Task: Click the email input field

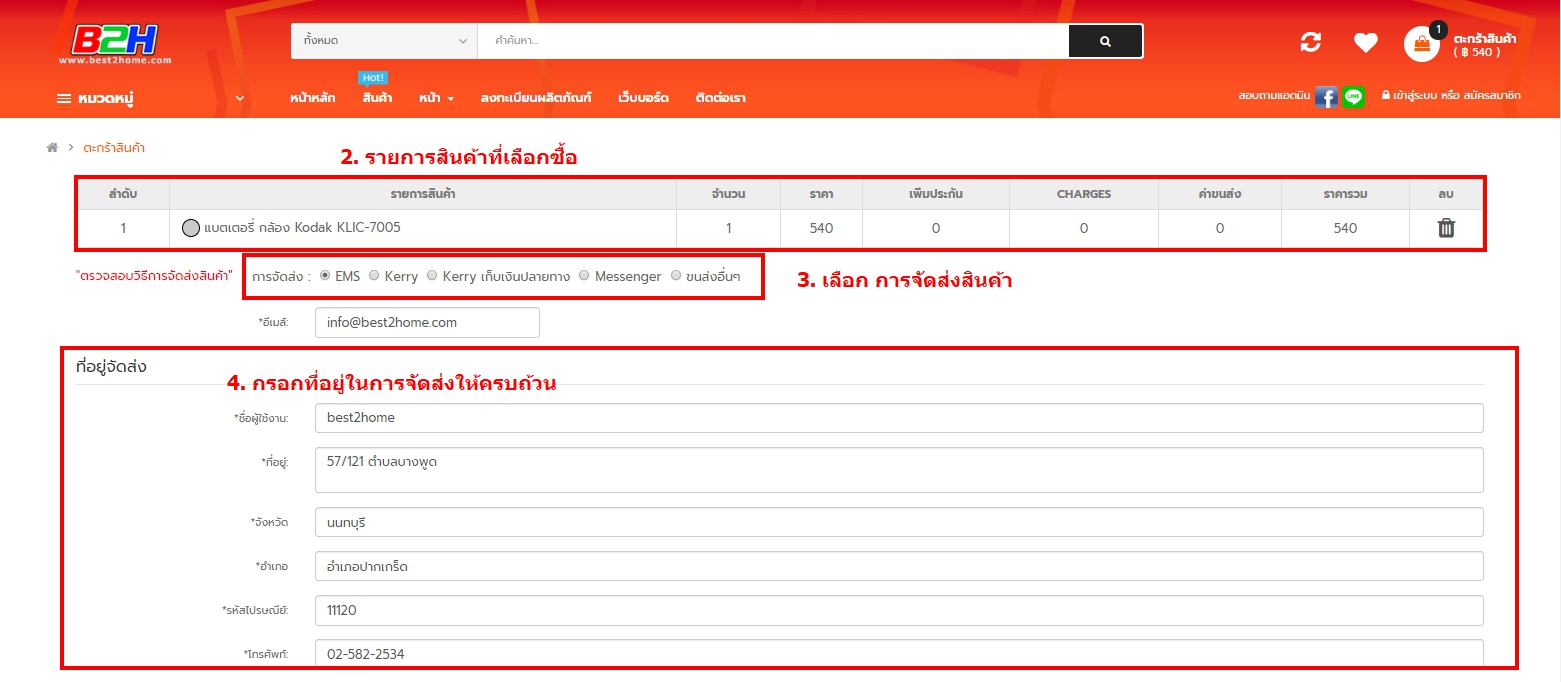Action: pyautogui.click(x=427, y=323)
